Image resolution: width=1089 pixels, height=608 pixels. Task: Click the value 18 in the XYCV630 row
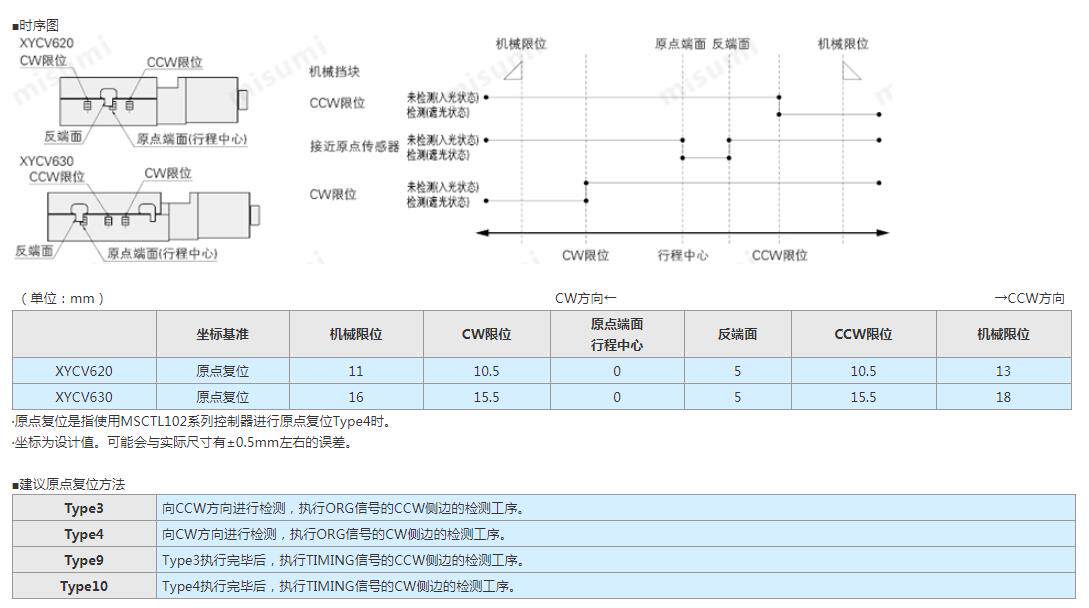(1003, 397)
